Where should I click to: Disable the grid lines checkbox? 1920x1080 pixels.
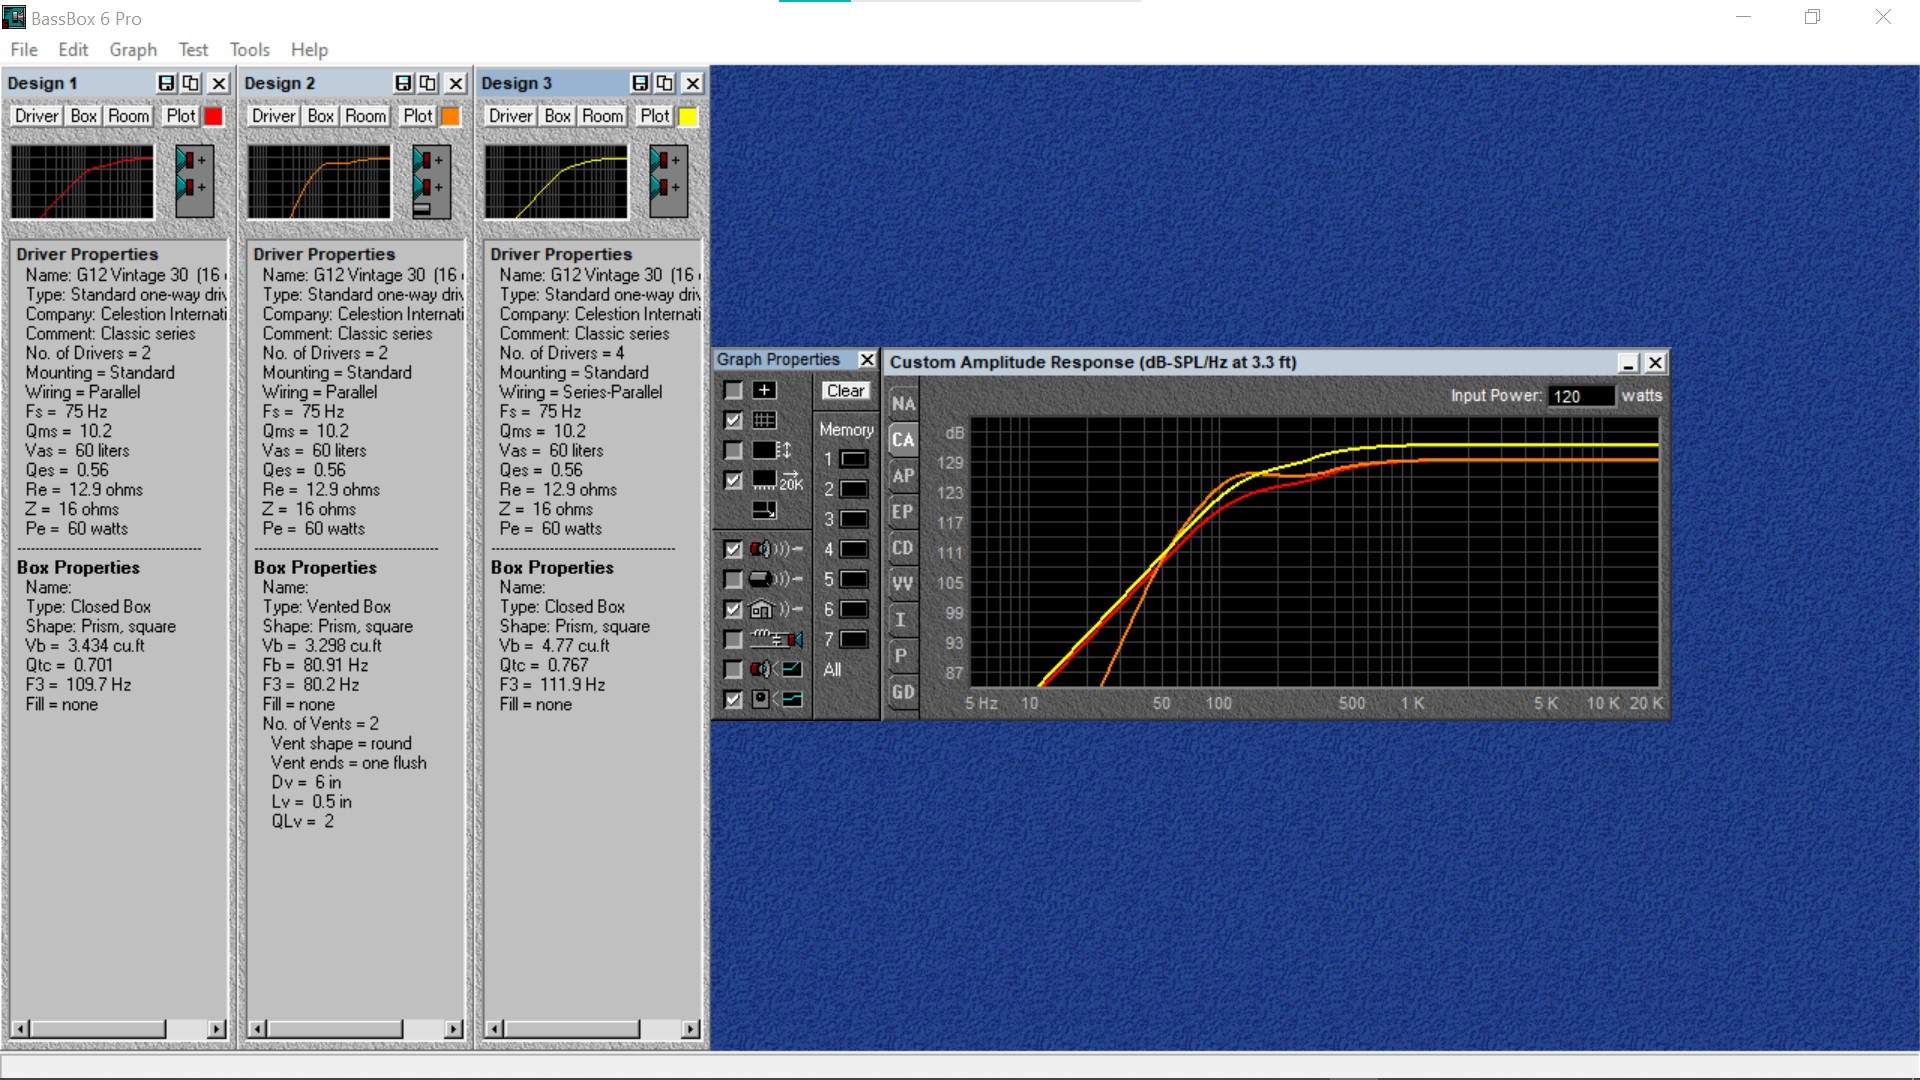[x=733, y=420]
